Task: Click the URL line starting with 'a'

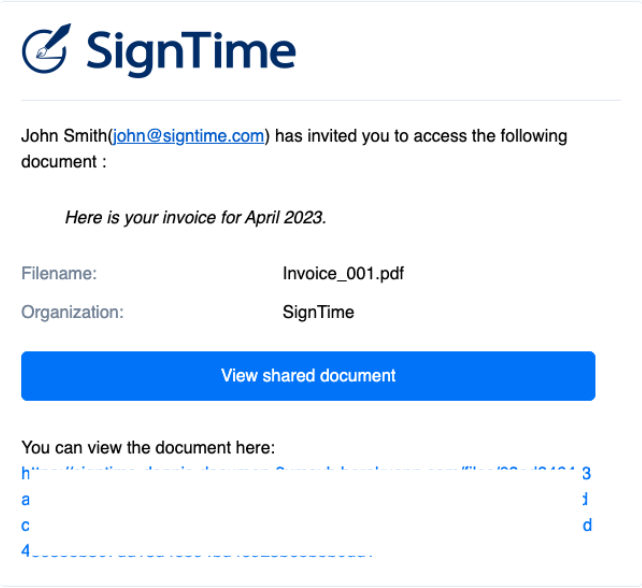Action: (x=305, y=499)
